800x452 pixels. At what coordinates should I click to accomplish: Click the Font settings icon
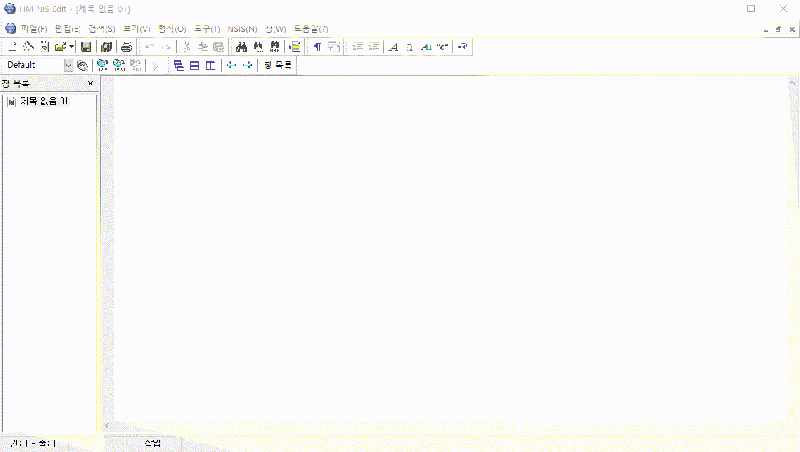coord(393,47)
